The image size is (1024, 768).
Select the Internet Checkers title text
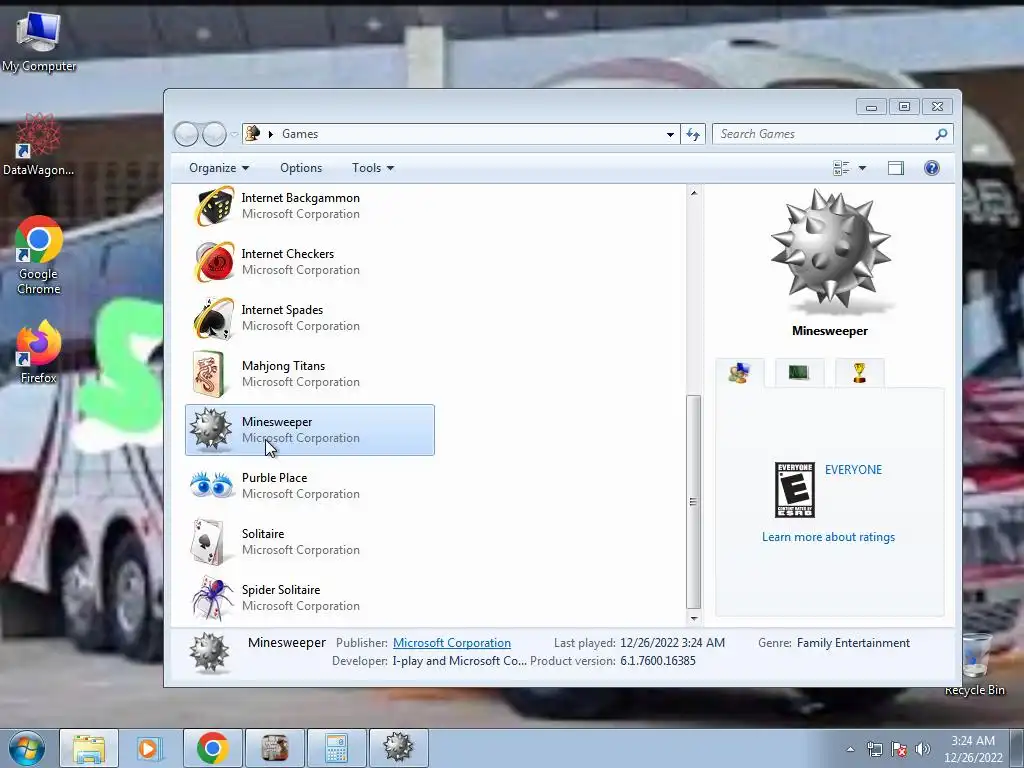tap(287, 254)
